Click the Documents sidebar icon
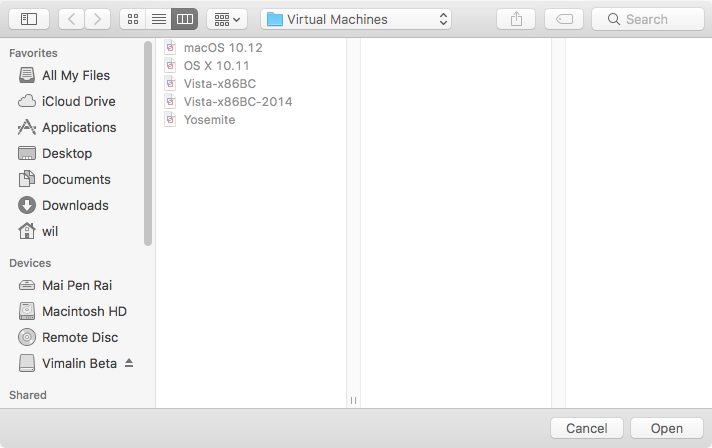 pos(27,179)
